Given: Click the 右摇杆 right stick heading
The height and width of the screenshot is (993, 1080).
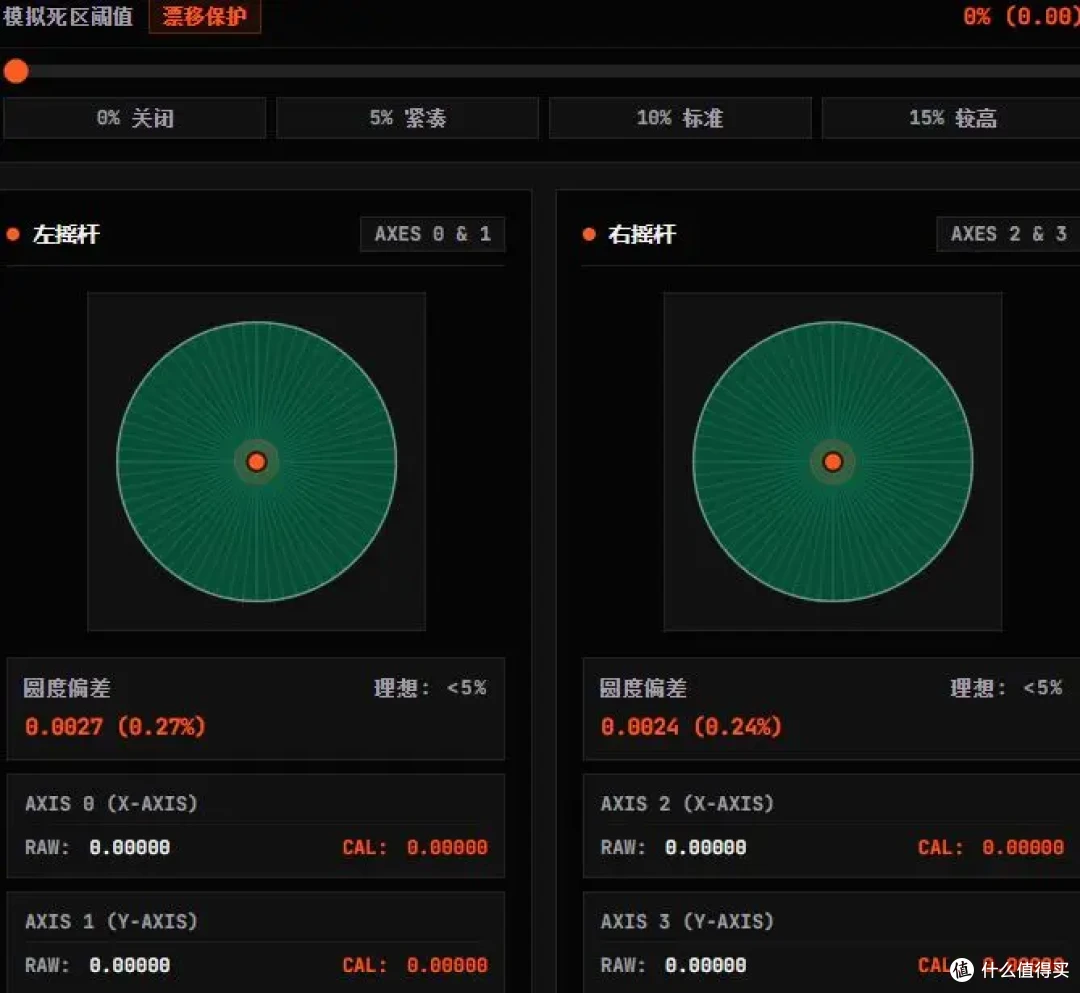Looking at the screenshot, I should 642,234.
